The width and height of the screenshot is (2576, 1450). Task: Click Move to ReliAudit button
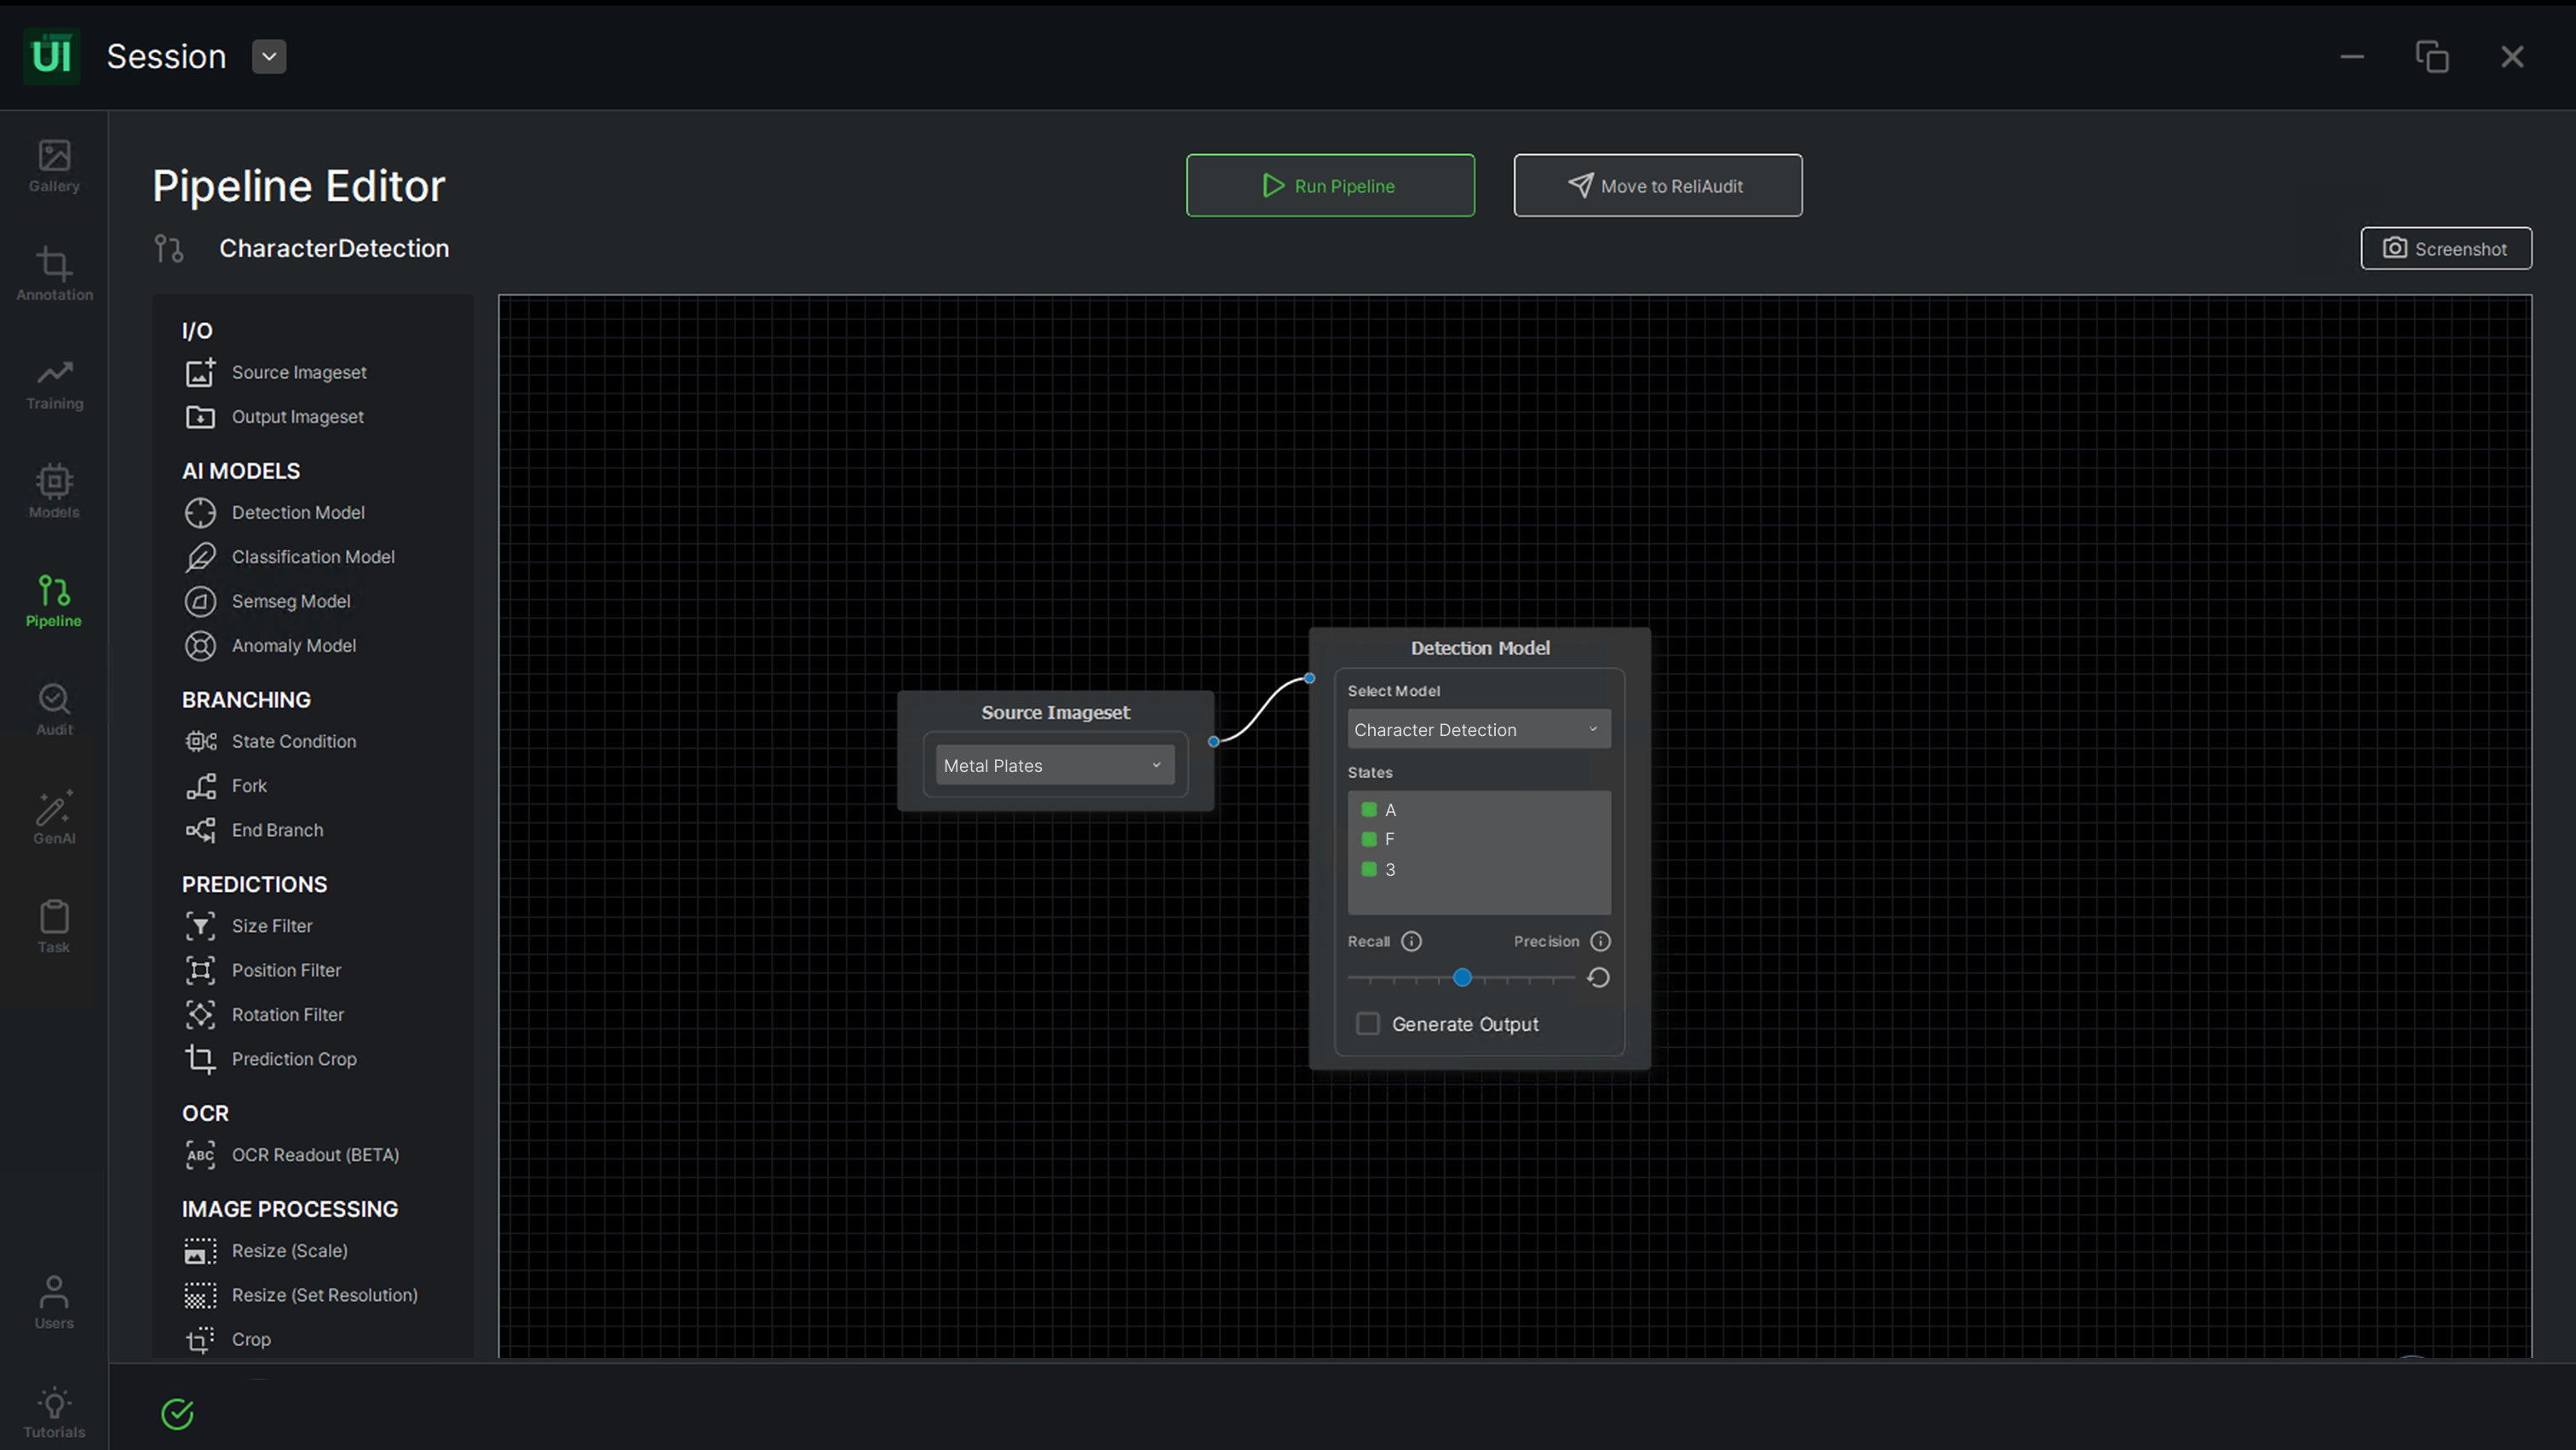(1657, 186)
